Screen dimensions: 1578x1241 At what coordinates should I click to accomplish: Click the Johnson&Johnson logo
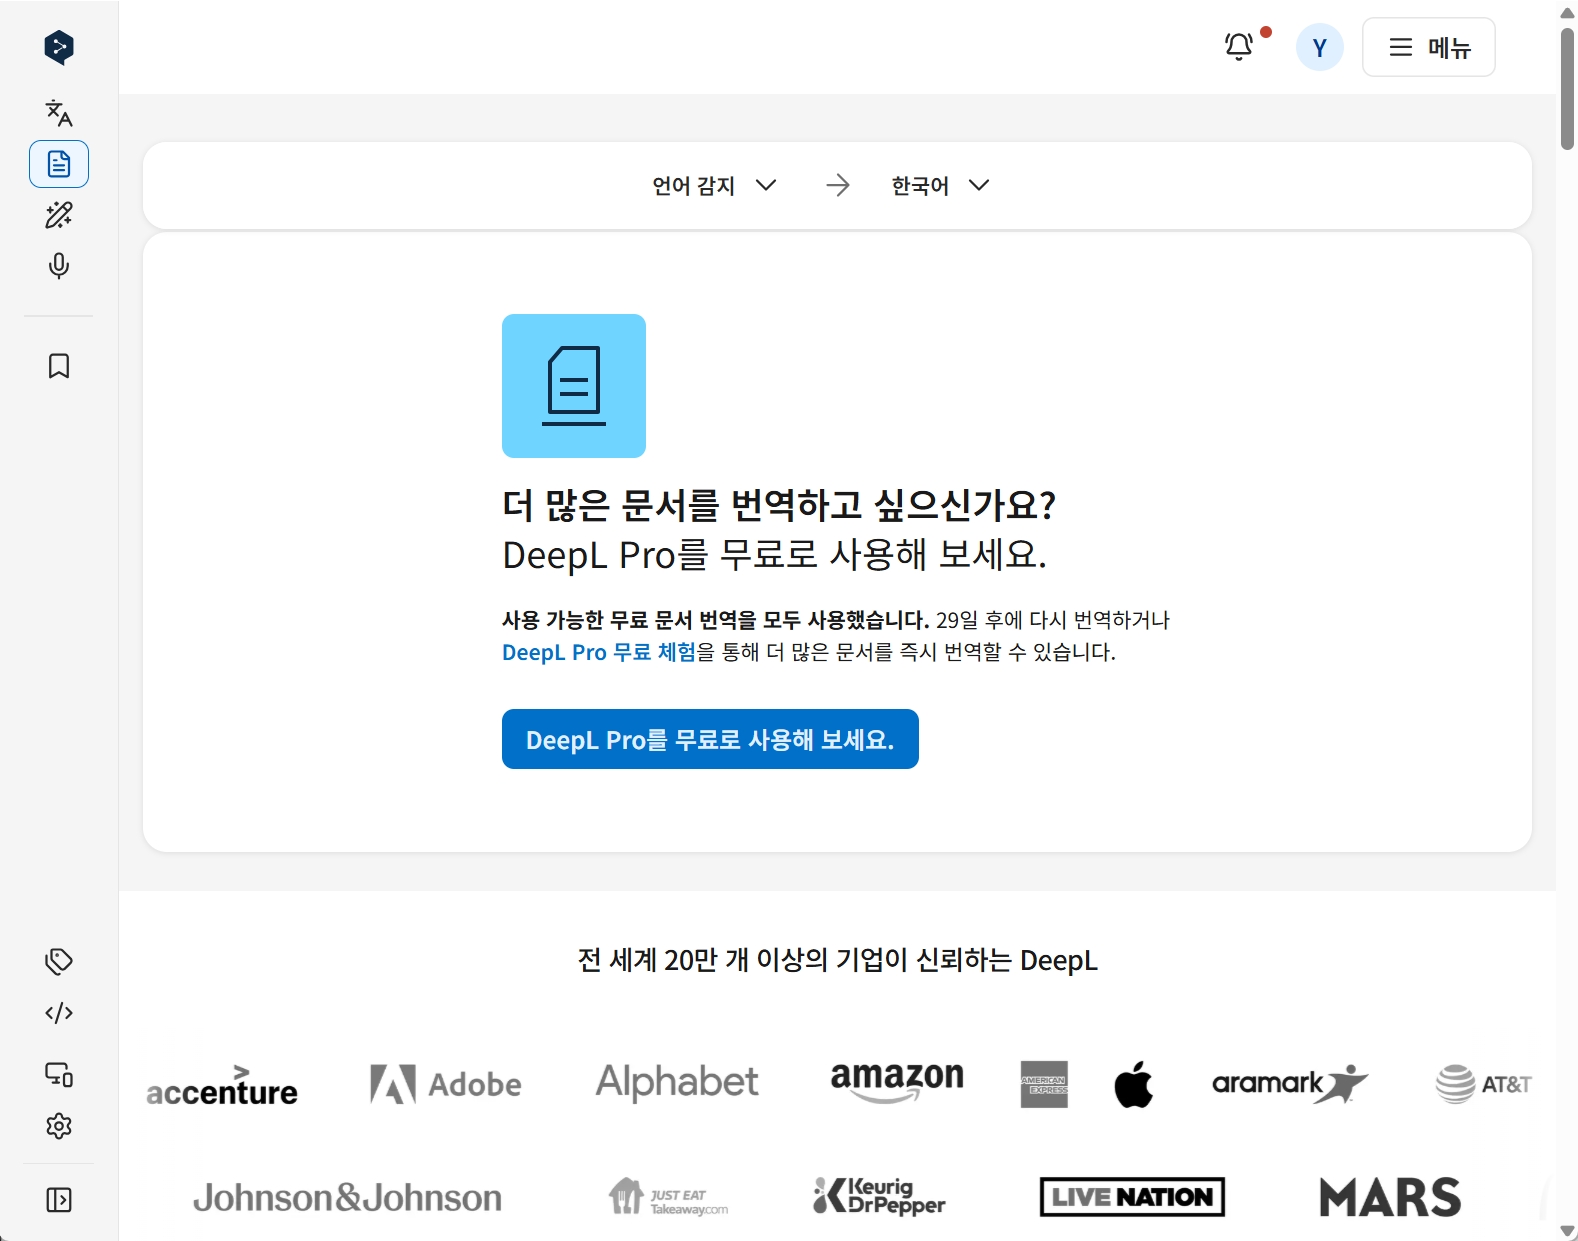pos(347,1197)
